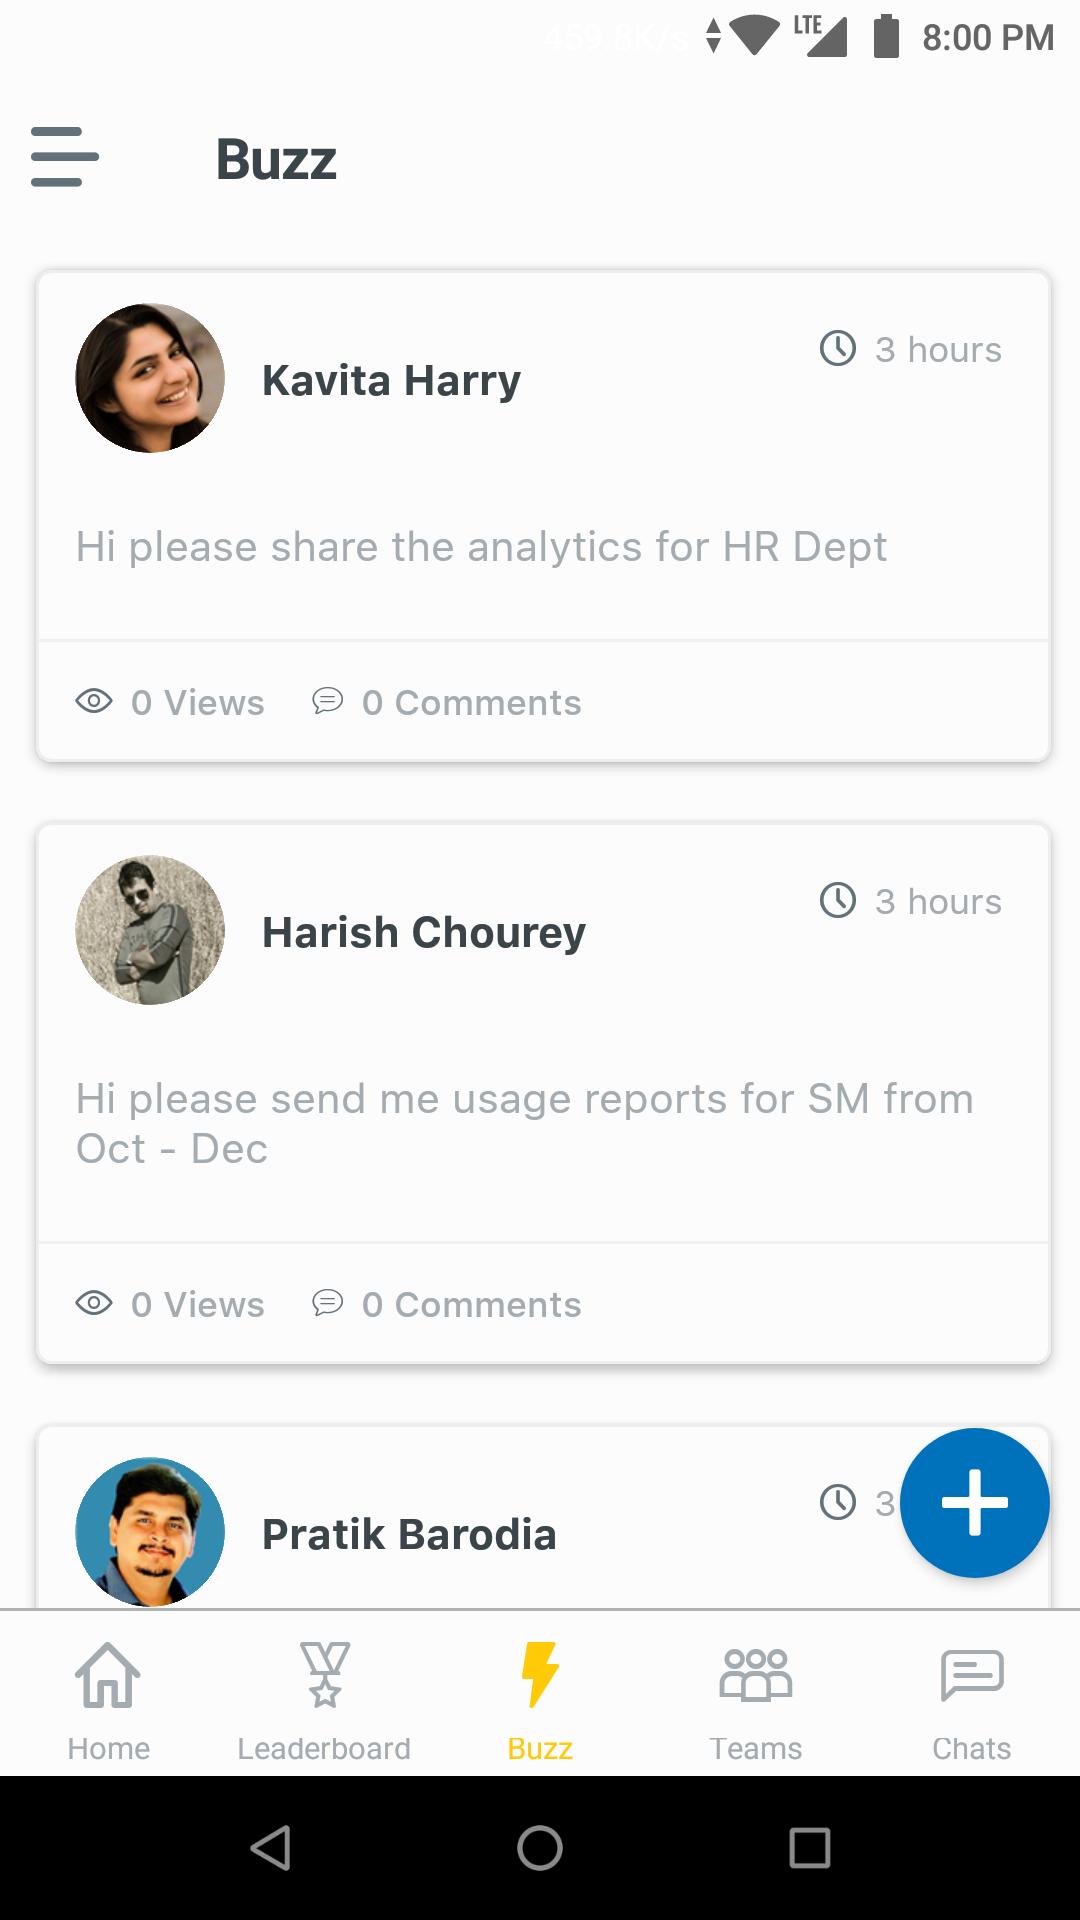Click the Kavita Harry name link
The image size is (1080, 1920).
point(391,381)
